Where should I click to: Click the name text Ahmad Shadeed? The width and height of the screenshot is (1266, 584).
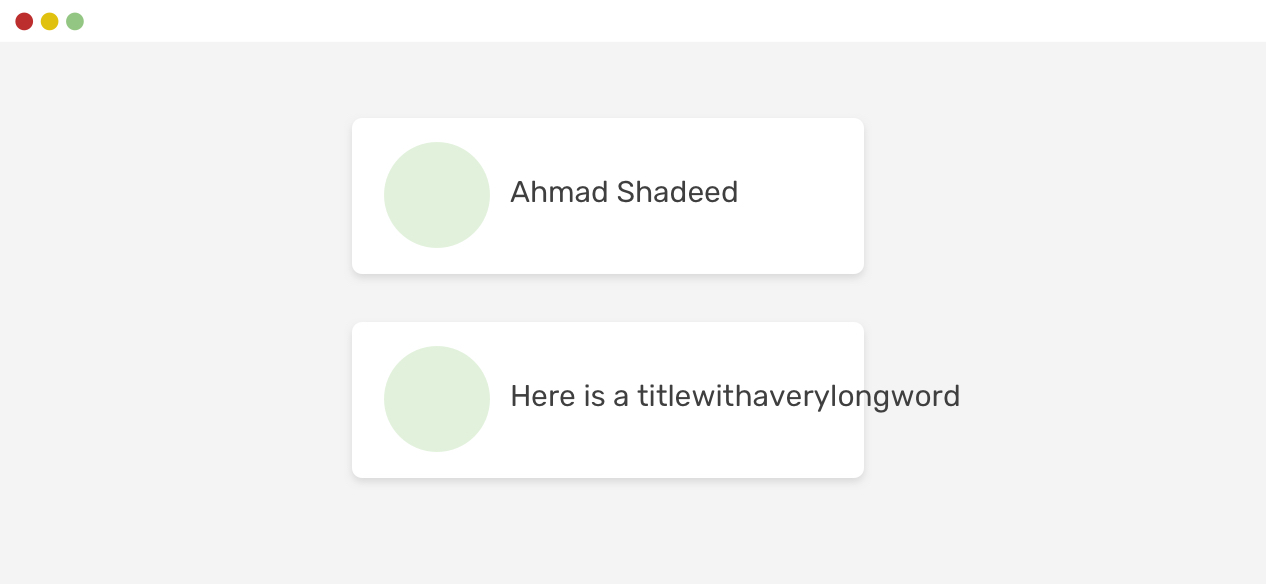623,192
